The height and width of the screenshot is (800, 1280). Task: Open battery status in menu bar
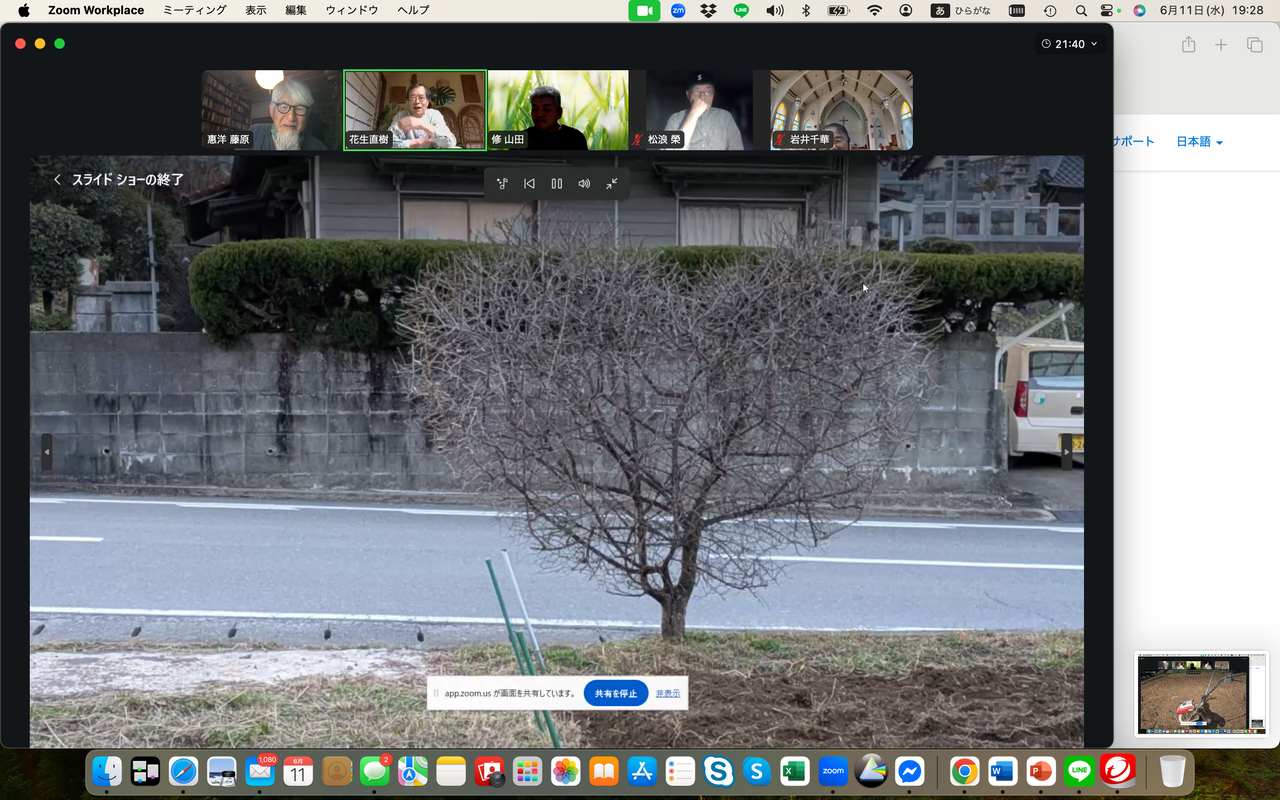coord(839,10)
